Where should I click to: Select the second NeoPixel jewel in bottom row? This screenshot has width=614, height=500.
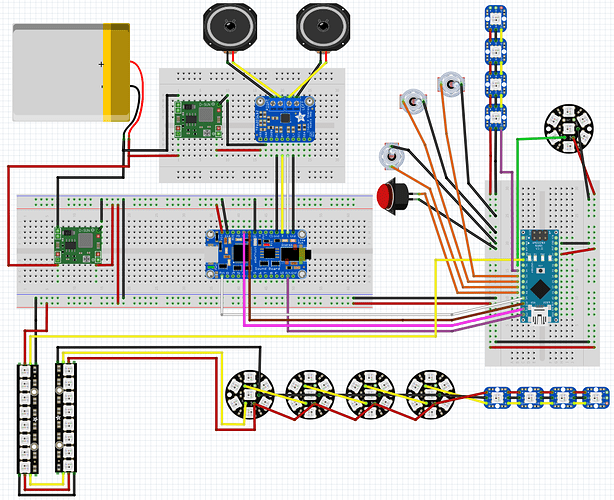click(310, 394)
